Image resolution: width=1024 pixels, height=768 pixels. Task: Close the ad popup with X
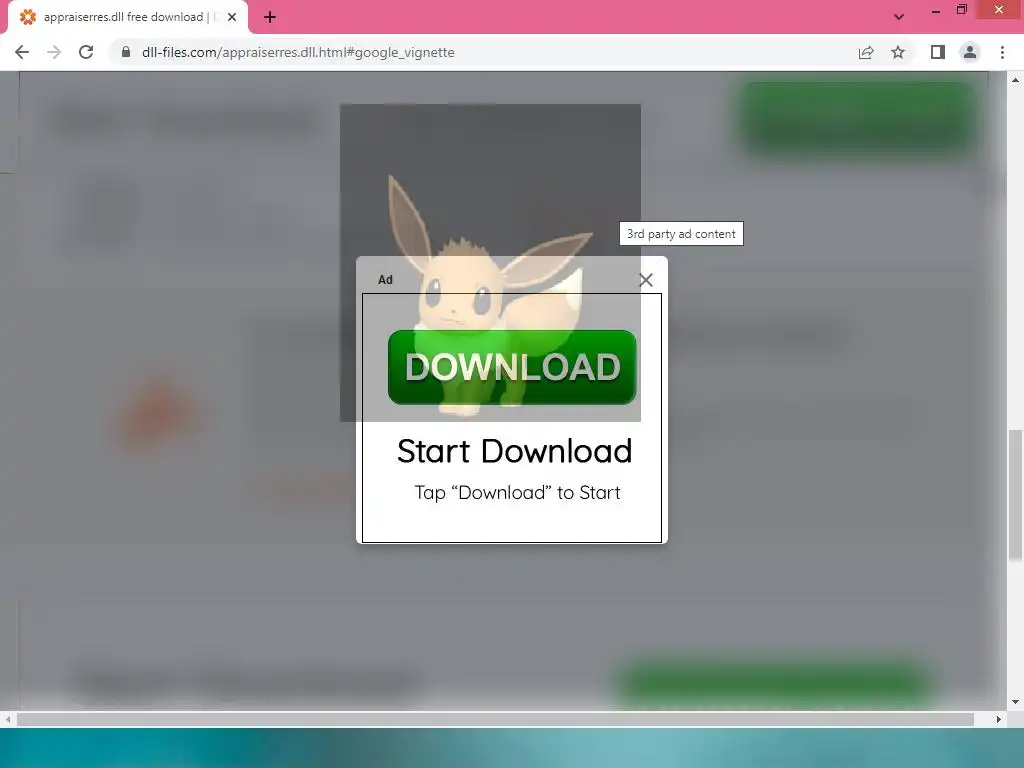coord(646,280)
